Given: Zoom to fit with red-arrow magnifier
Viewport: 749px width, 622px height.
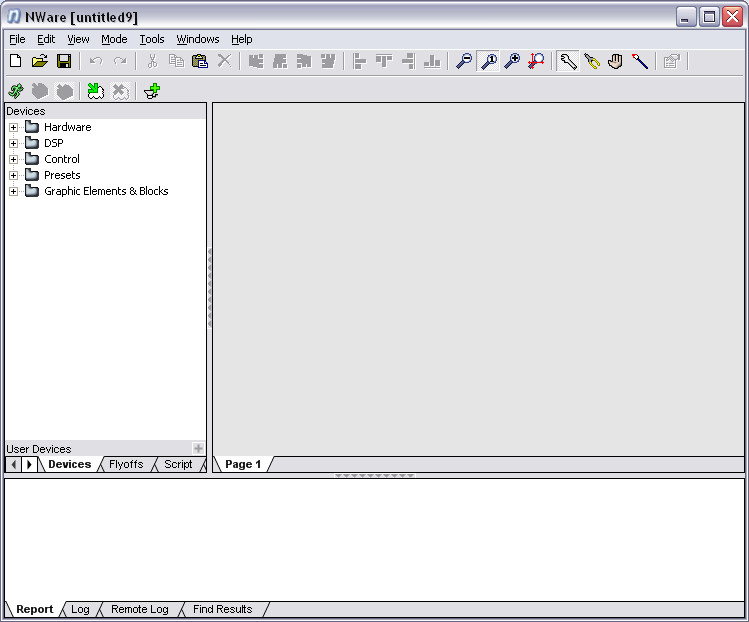Looking at the screenshot, I should pos(536,61).
